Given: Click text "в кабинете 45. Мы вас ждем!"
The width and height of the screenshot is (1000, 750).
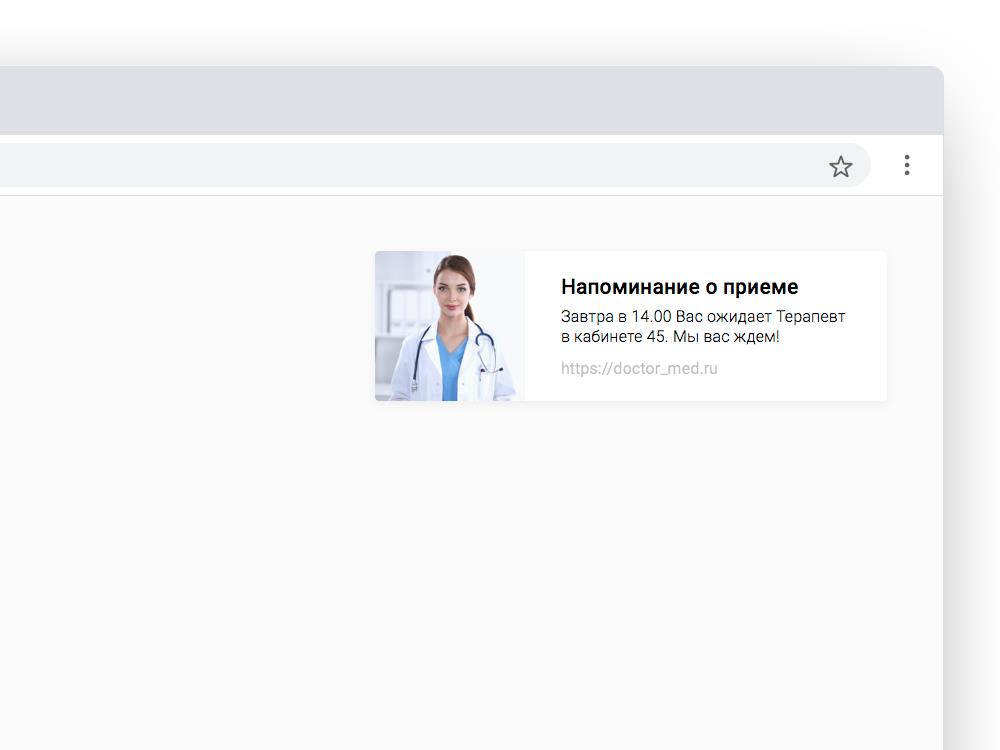Looking at the screenshot, I should coord(670,336).
